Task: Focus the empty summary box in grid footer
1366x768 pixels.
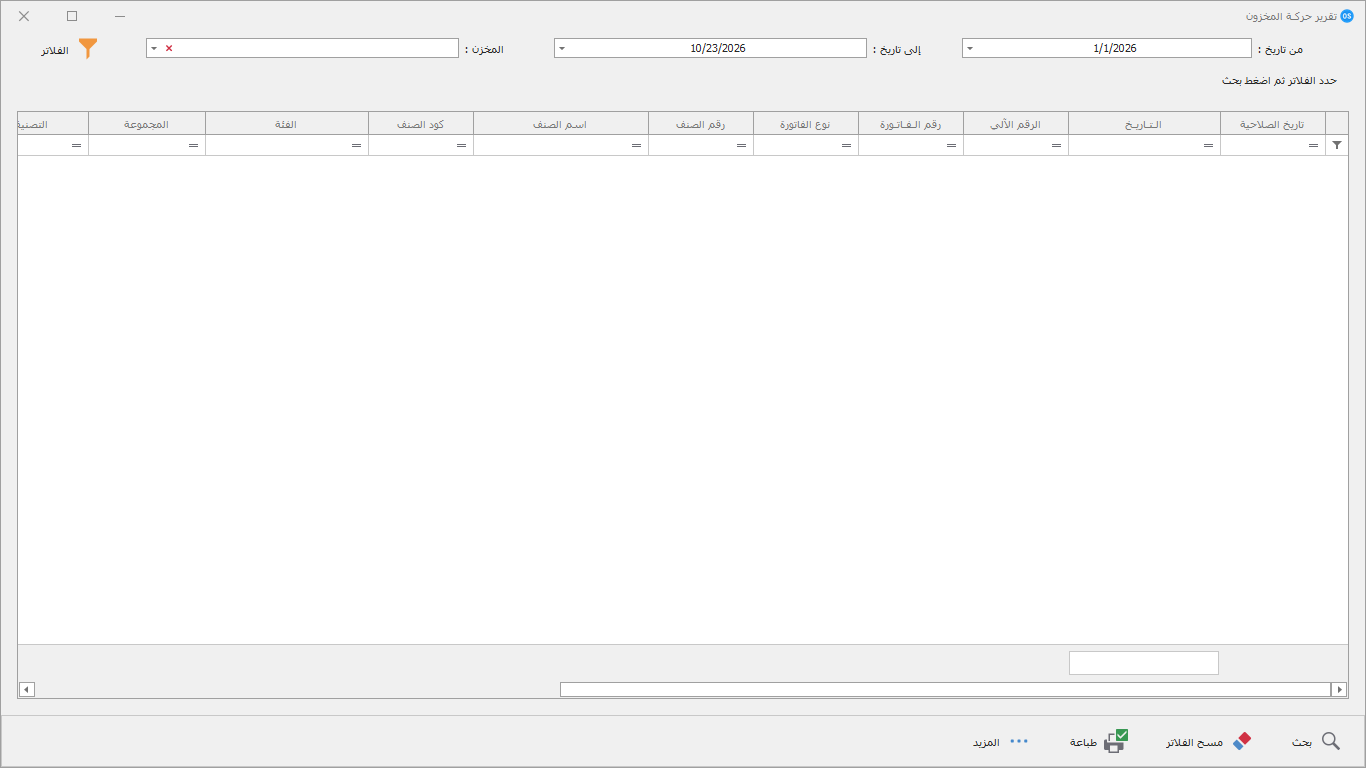Action: tap(1144, 663)
